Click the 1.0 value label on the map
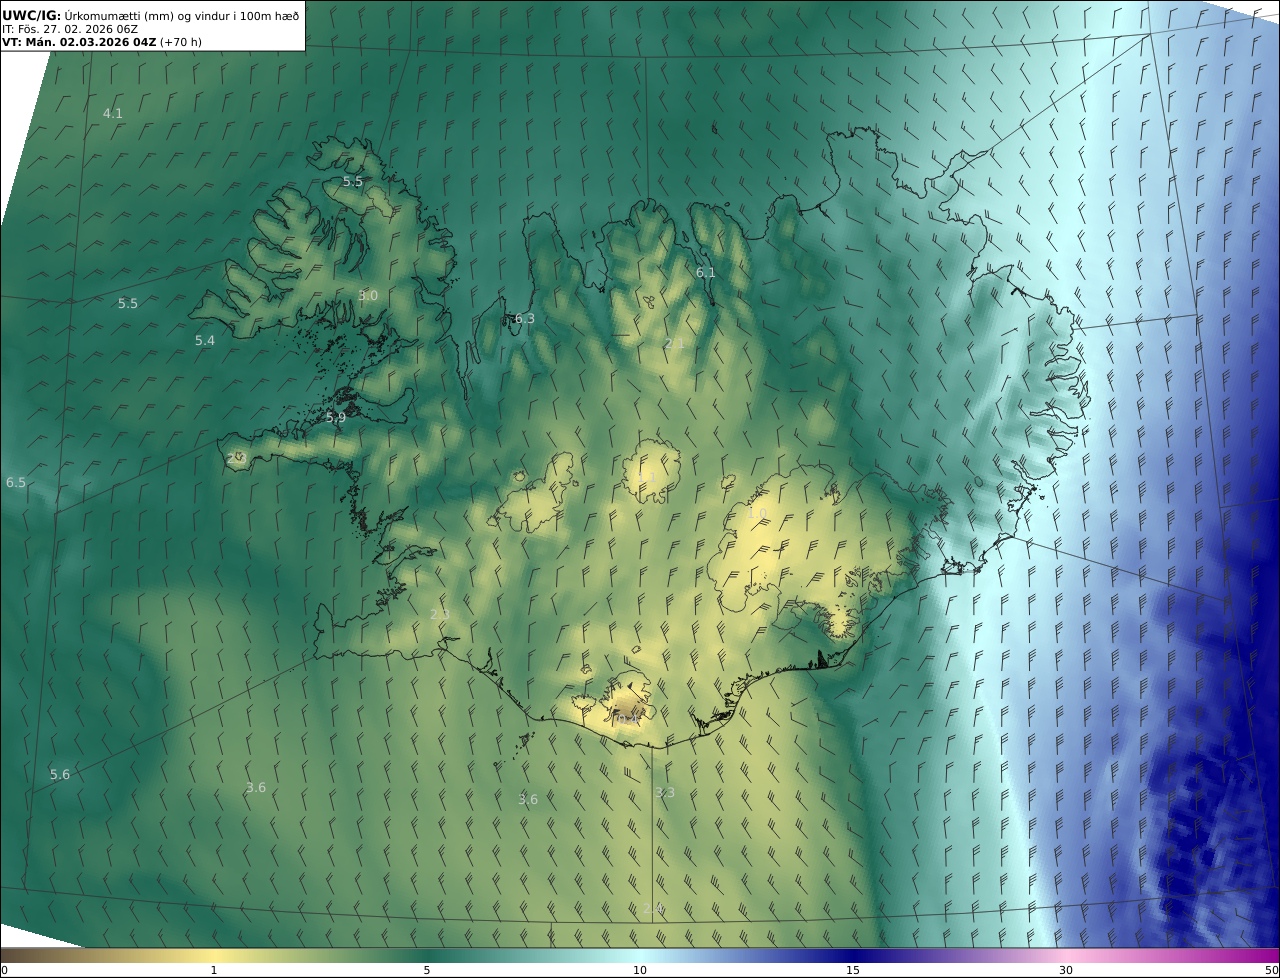The height and width of the screenshot is (978, 1280). click(757, 514)
